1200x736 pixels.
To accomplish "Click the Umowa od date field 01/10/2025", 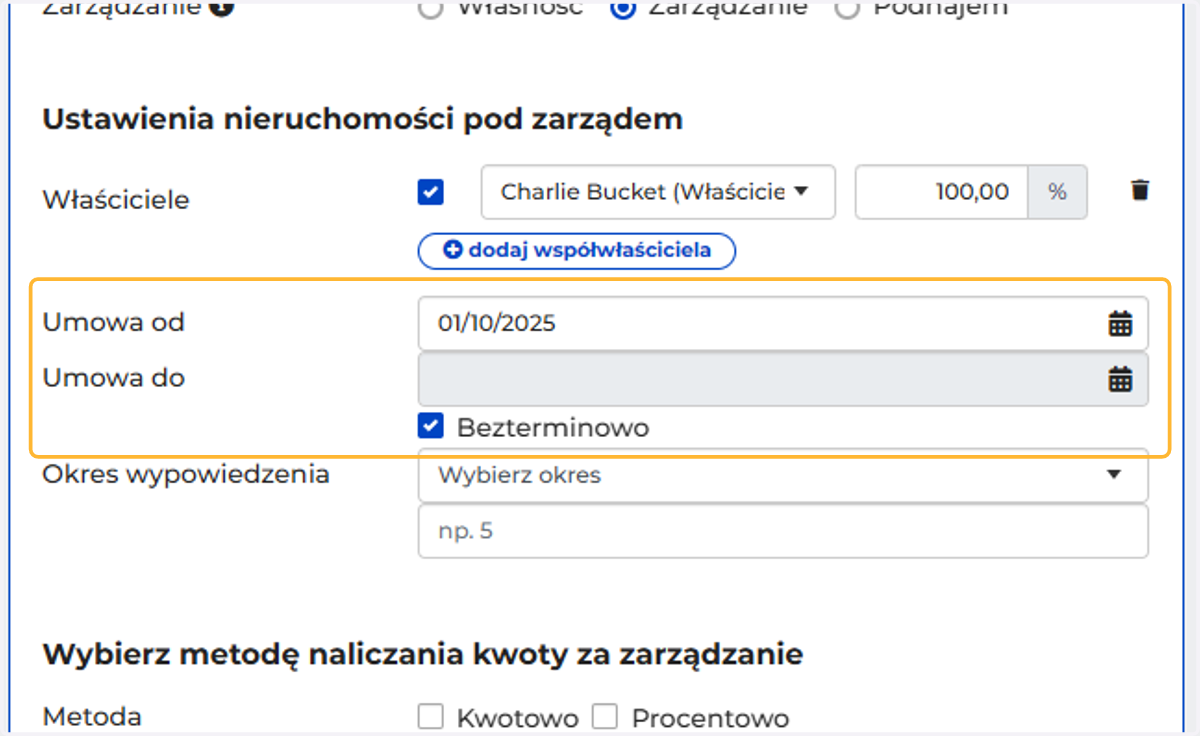I will 783,323.
